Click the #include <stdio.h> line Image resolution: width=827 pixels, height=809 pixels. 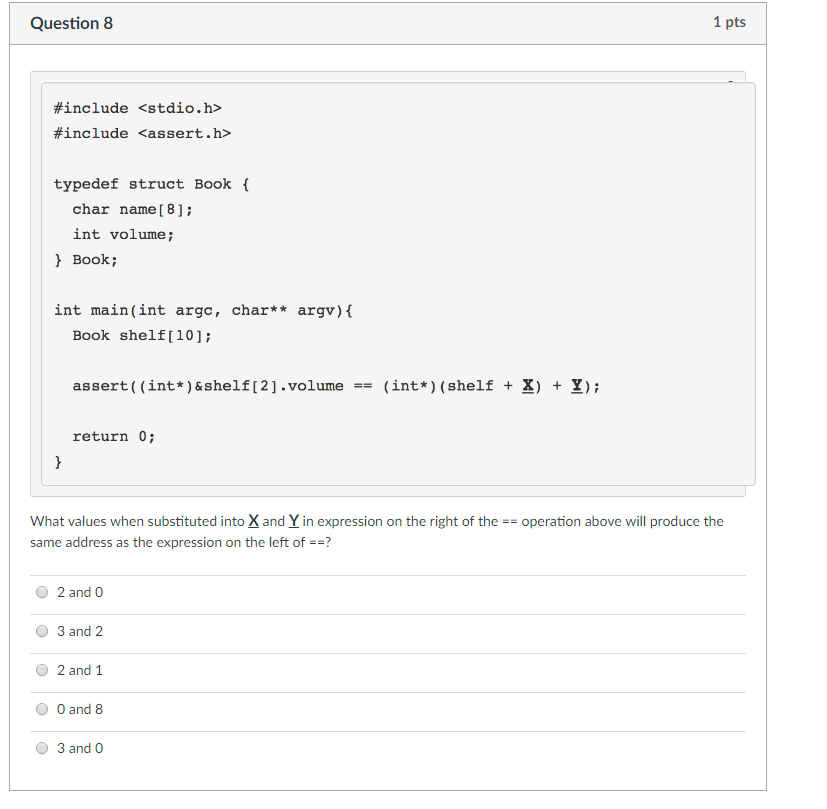[137, 107]
